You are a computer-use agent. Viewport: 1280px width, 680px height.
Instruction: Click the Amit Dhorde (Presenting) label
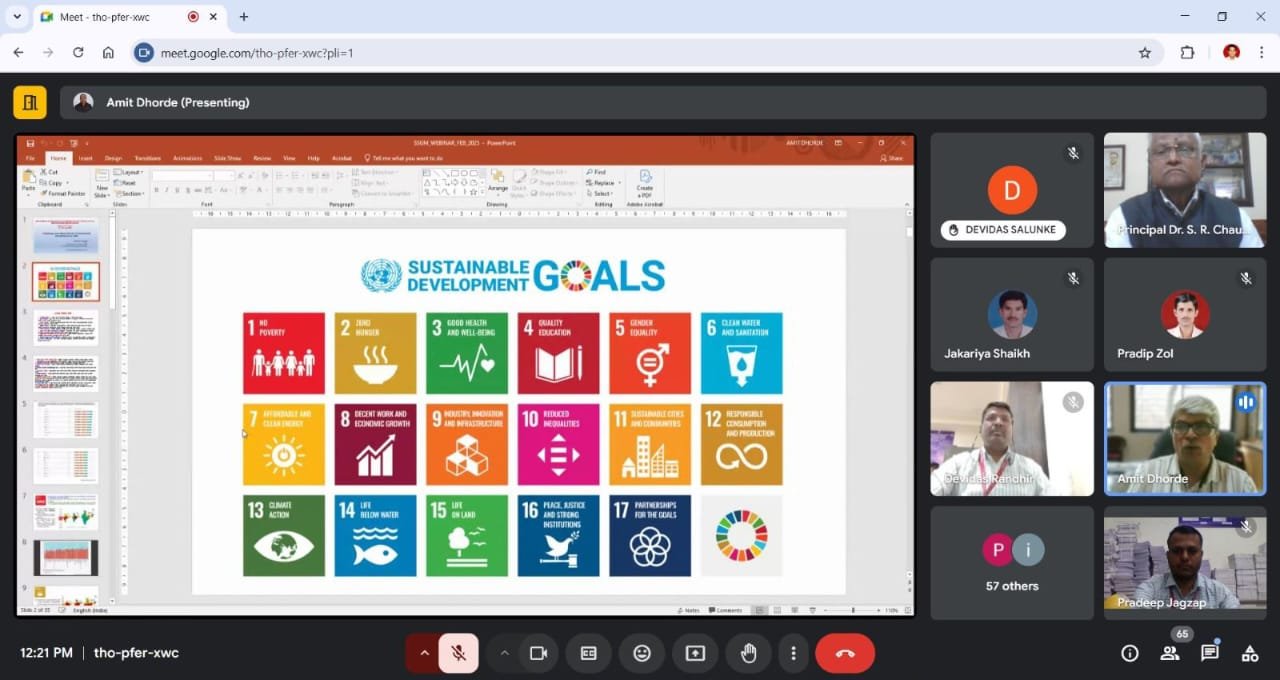click(x=178, y=102)
